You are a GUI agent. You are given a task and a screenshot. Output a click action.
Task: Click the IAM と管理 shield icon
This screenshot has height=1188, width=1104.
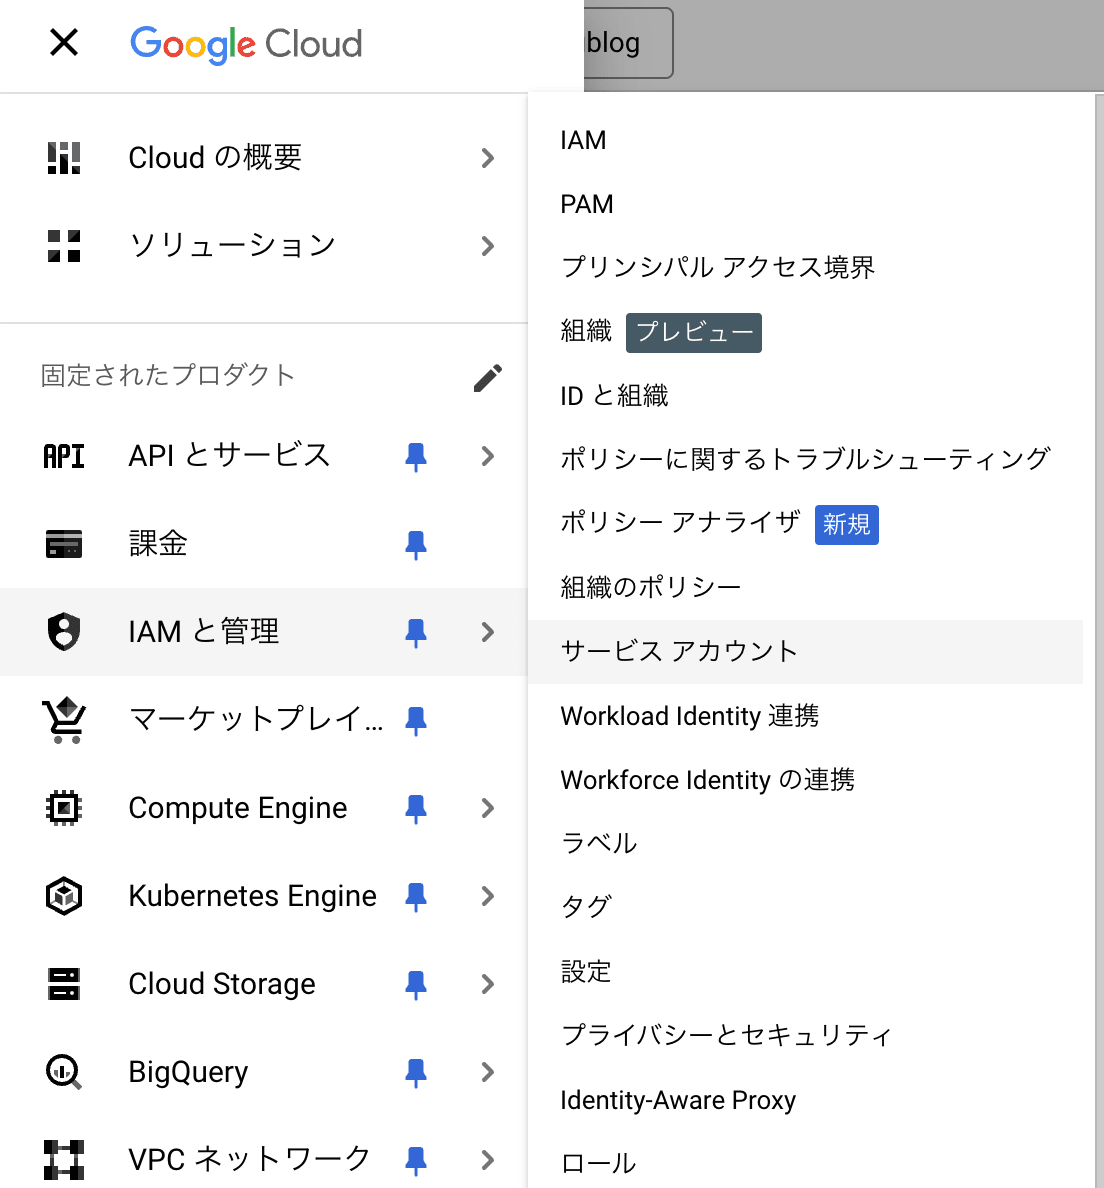point(64,632)
